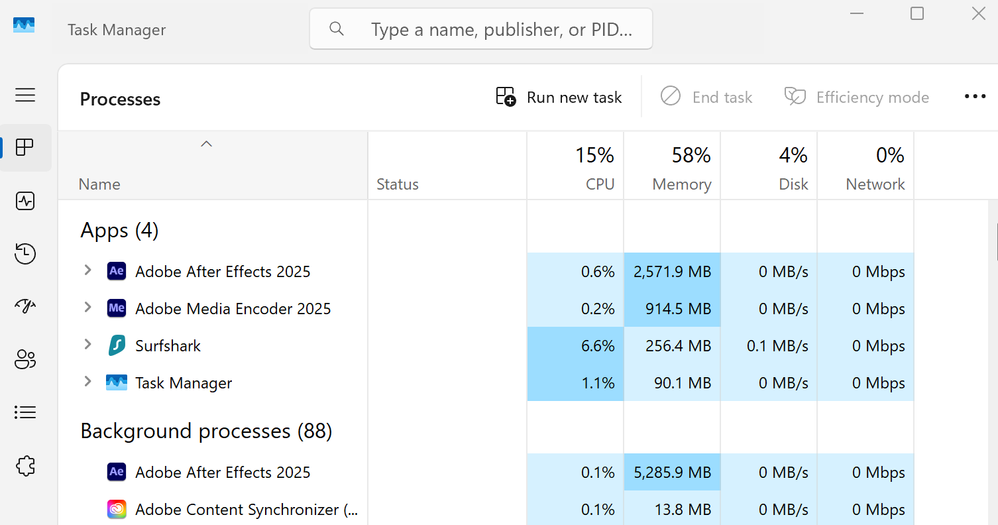This screenshot has width=998, height=525.
Task: Sort by the Disk column header
Action: point(769,167)
